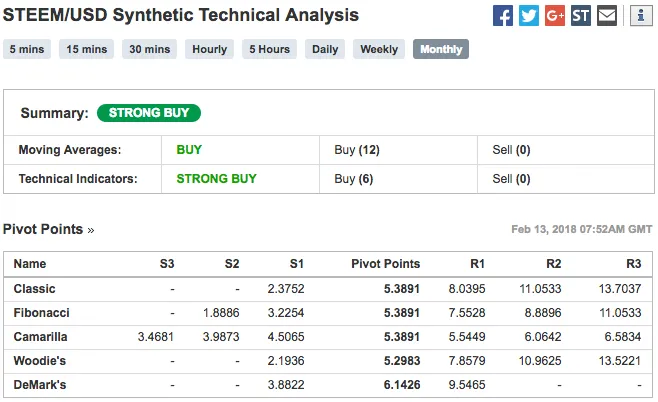Click Fibonacci S1 value 3.2254
658x402 pixels.
286,313
